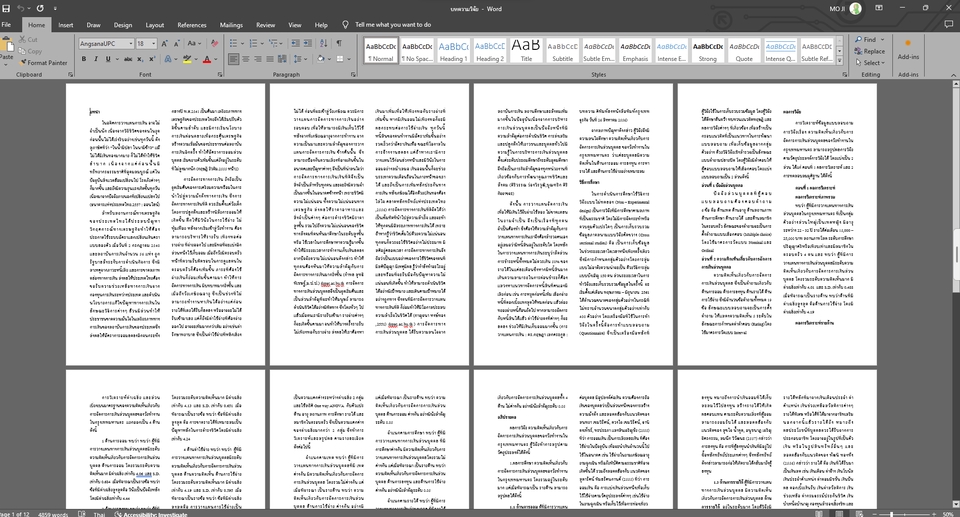This screenshot has width=960, height=517.
Task: Switch to the Layout tab
Action: (x=155, y=24)
